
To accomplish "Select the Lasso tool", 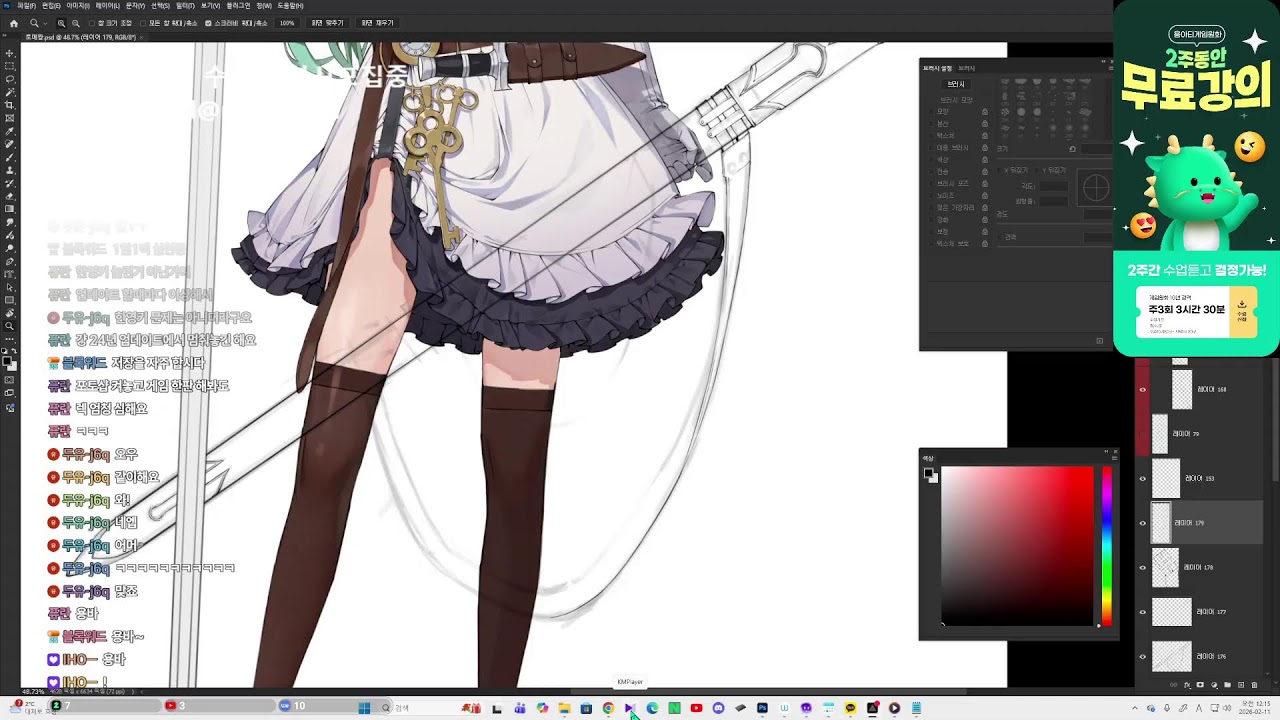I will pyautogui.click(x=10, y=79).
